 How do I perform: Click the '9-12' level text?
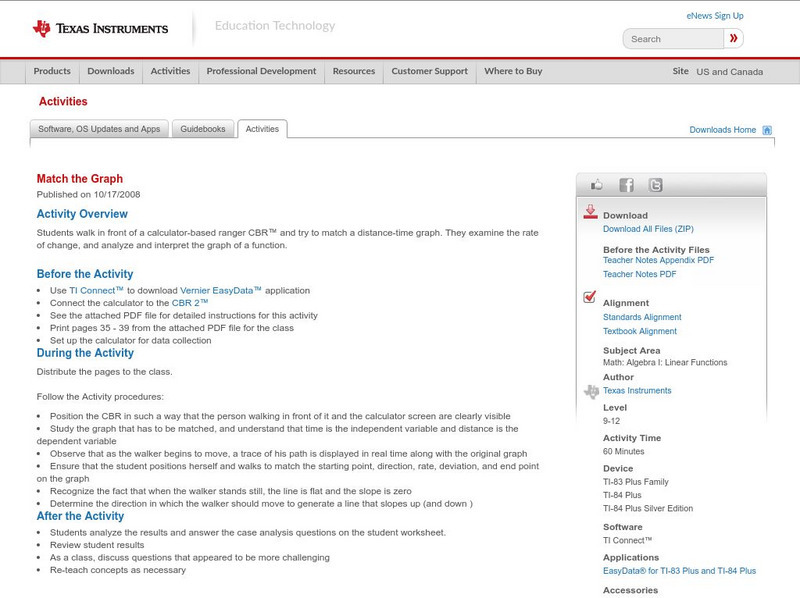[611, 421]
